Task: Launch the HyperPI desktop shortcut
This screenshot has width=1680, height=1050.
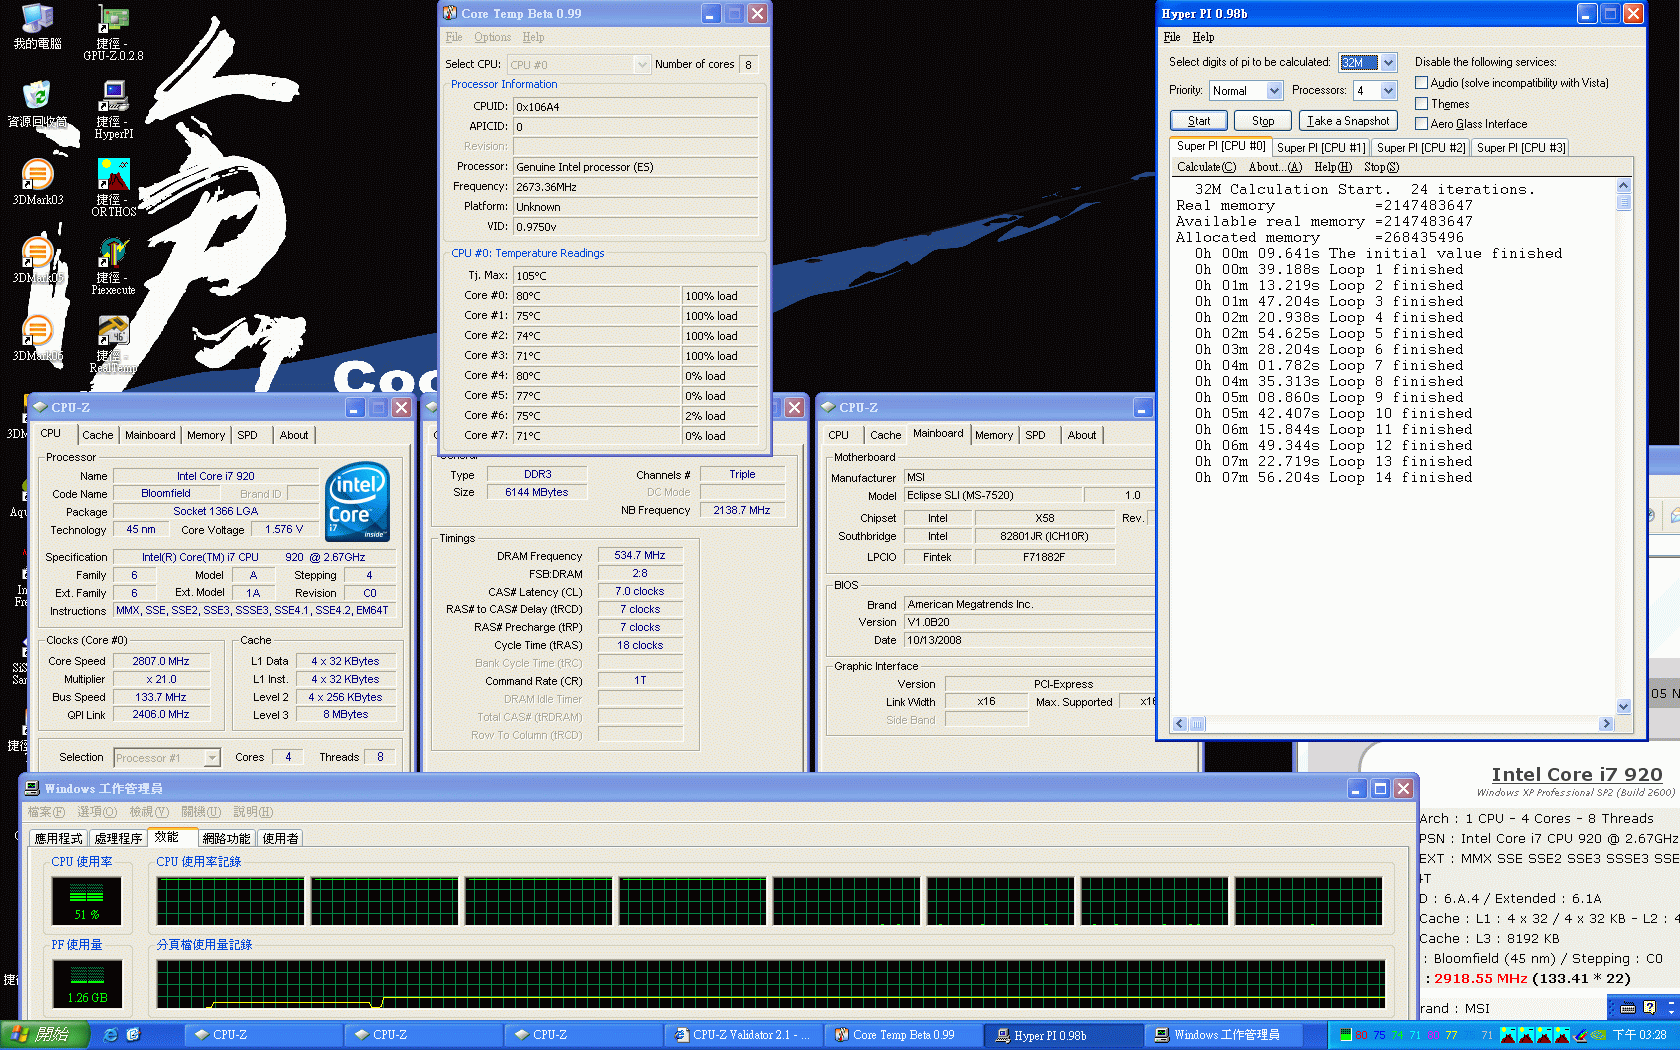Action: tap(113, 110)
